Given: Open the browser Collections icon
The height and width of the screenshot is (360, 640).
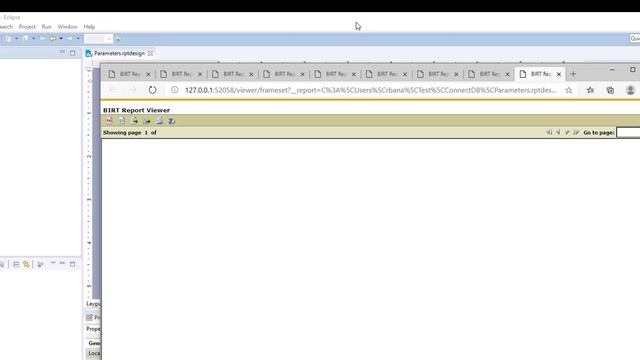Looking at the screenshot, I should tap(610, 90).
